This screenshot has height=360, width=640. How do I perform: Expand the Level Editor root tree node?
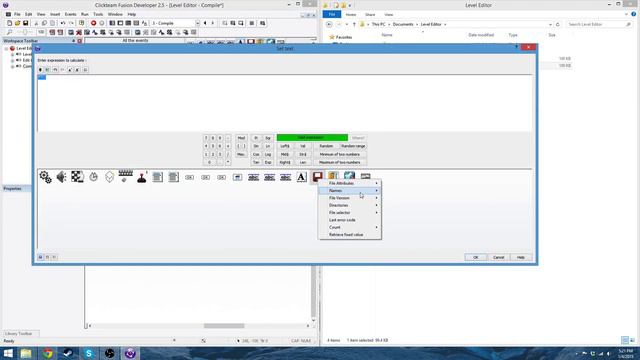[x=7, y=48]
